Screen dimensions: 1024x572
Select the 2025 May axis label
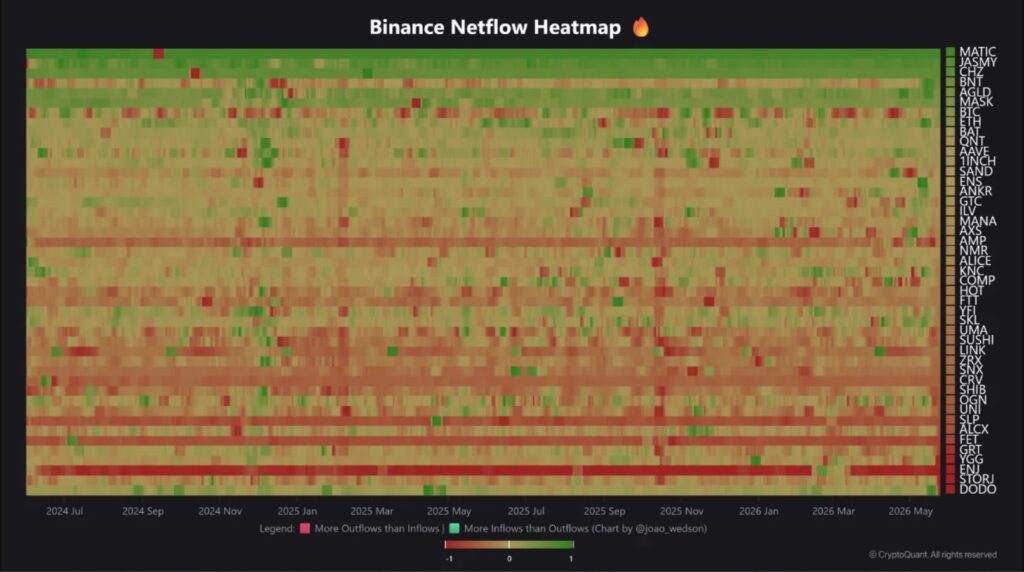click(449, 511)
